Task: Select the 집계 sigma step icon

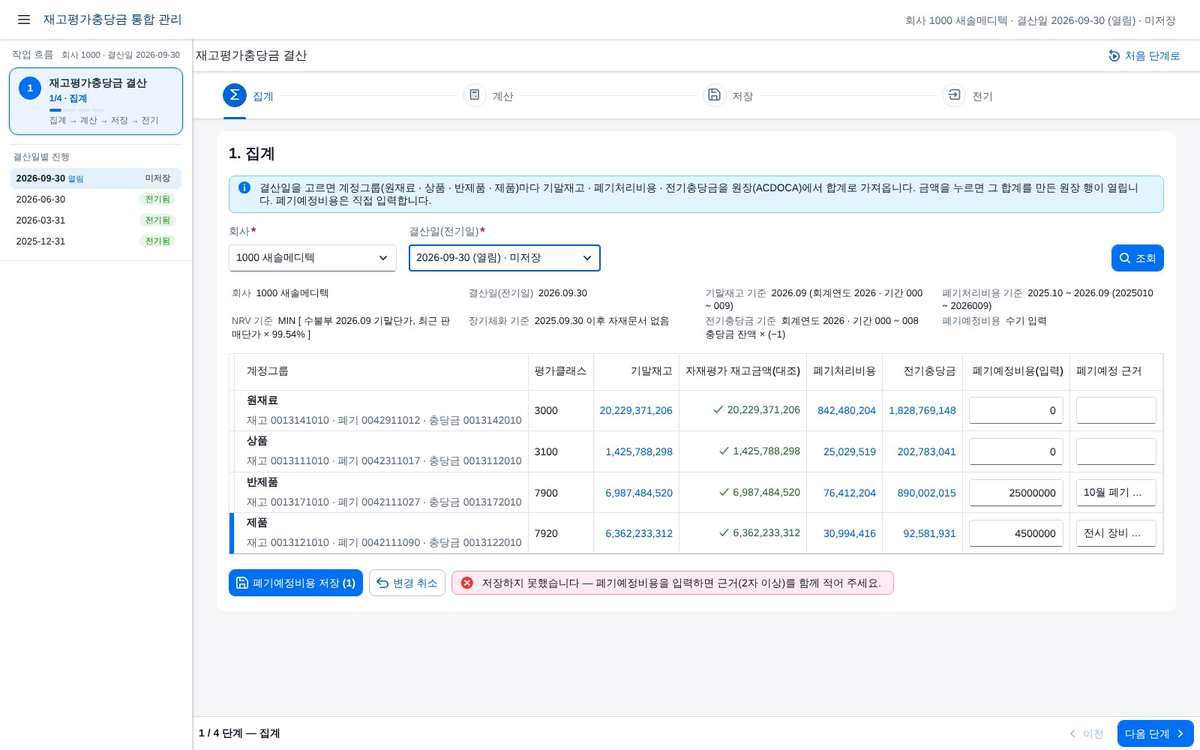Action: click(x=234, y=96)
